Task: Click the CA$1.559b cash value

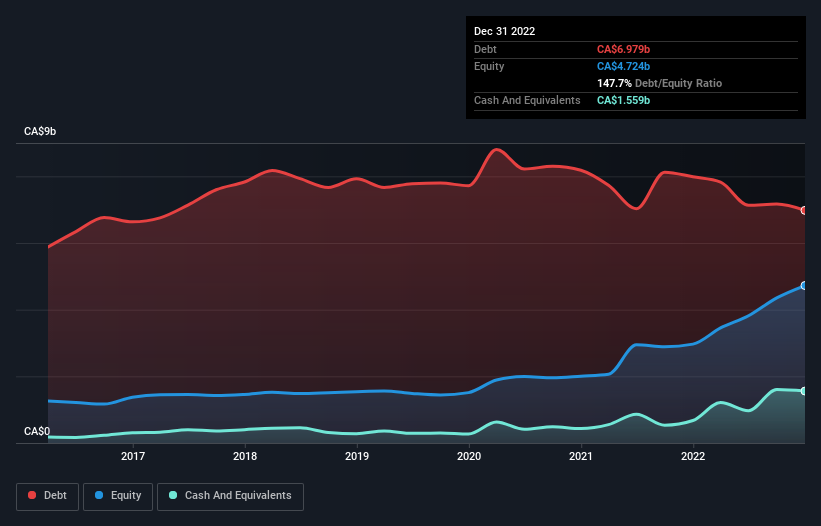Action: 623,100
